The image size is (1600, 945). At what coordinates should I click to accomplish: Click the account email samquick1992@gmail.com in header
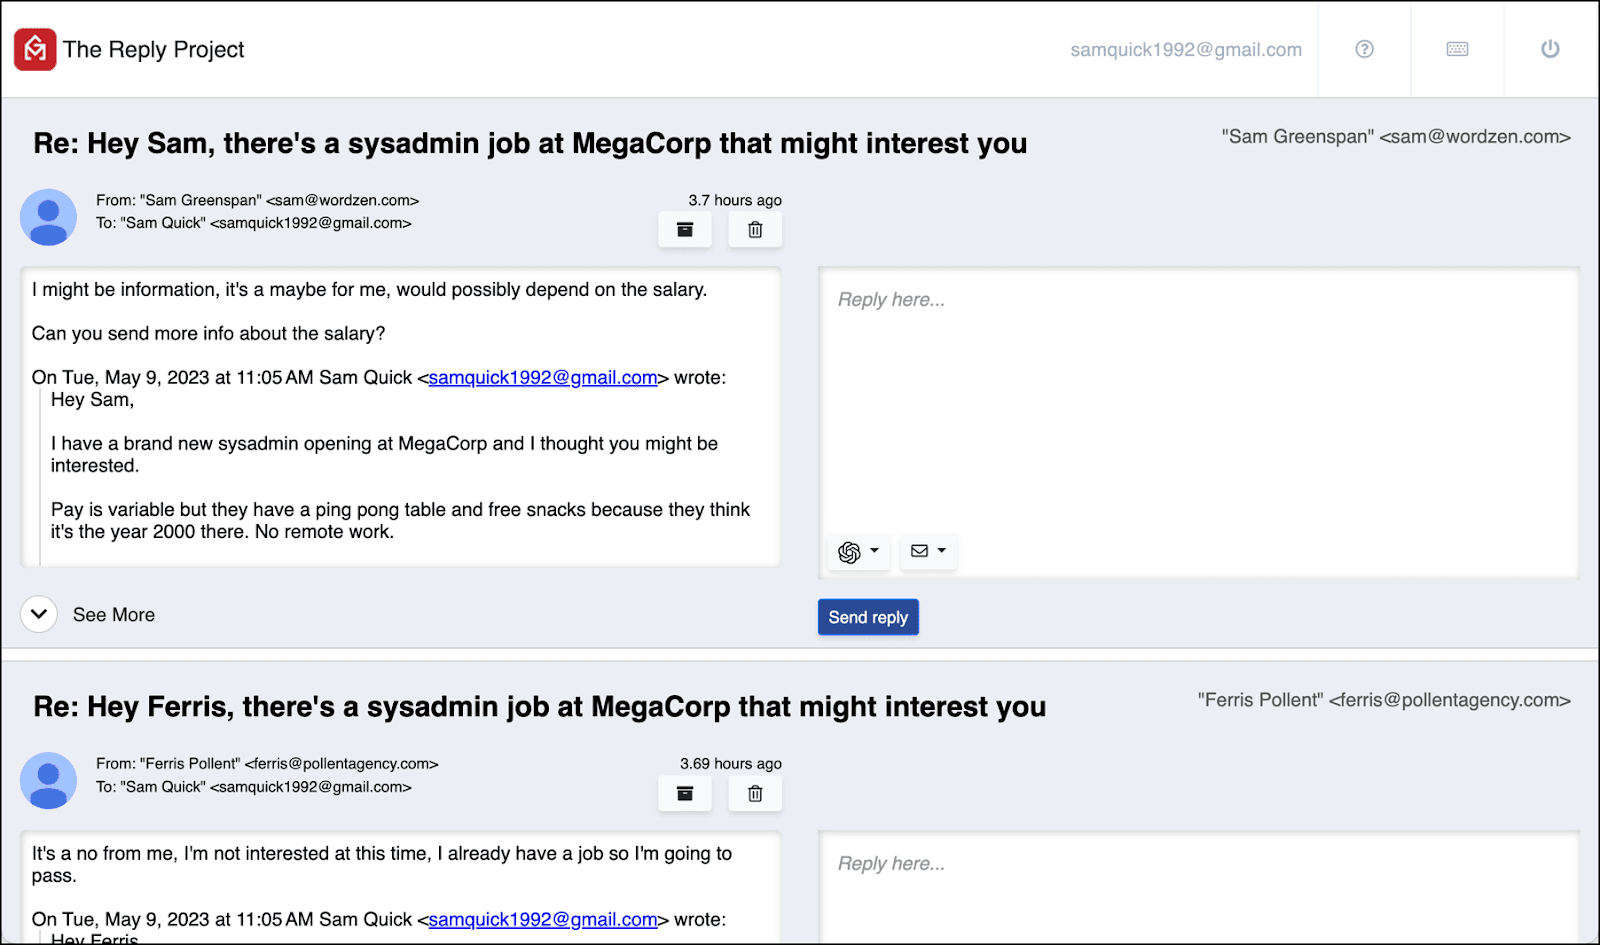pos(1186,50)
